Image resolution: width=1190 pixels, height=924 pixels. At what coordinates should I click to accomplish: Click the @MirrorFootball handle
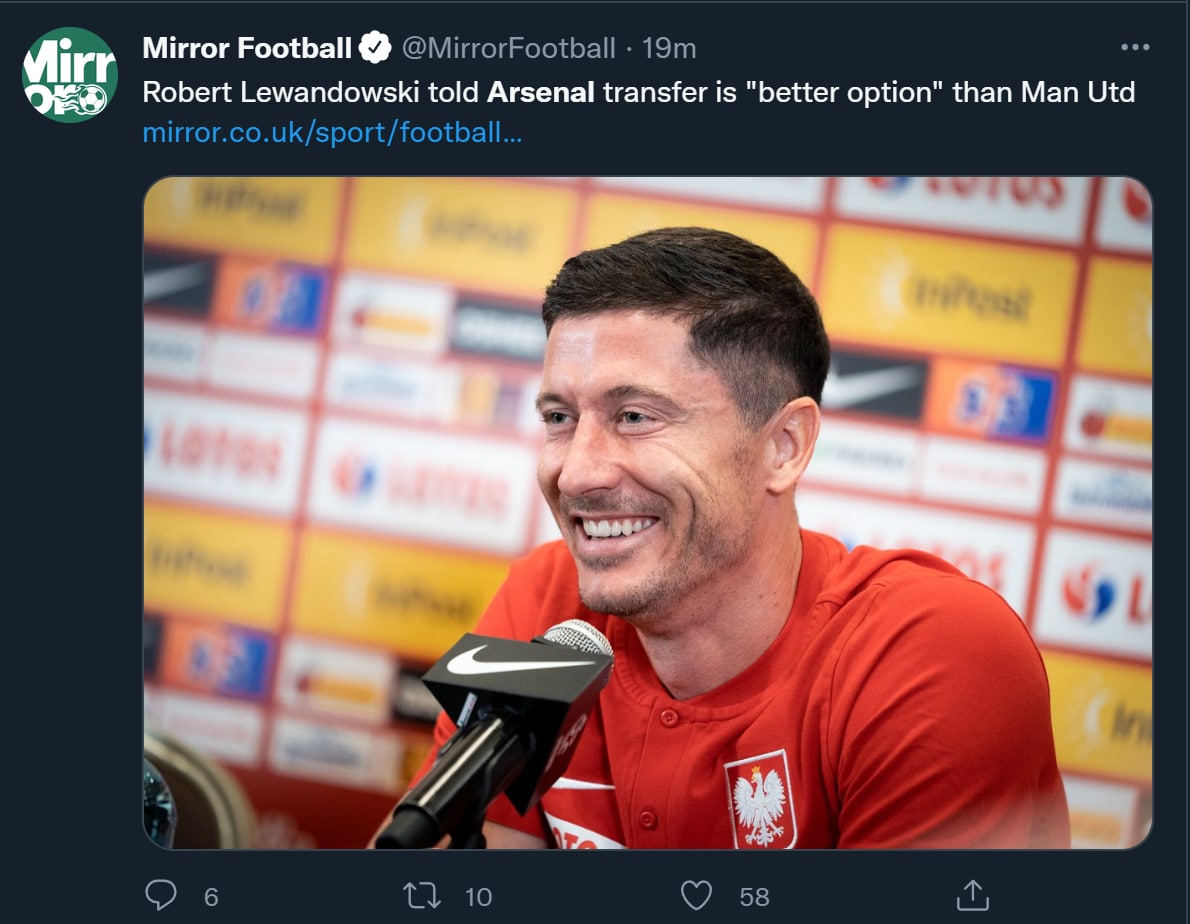coord(508,47)
